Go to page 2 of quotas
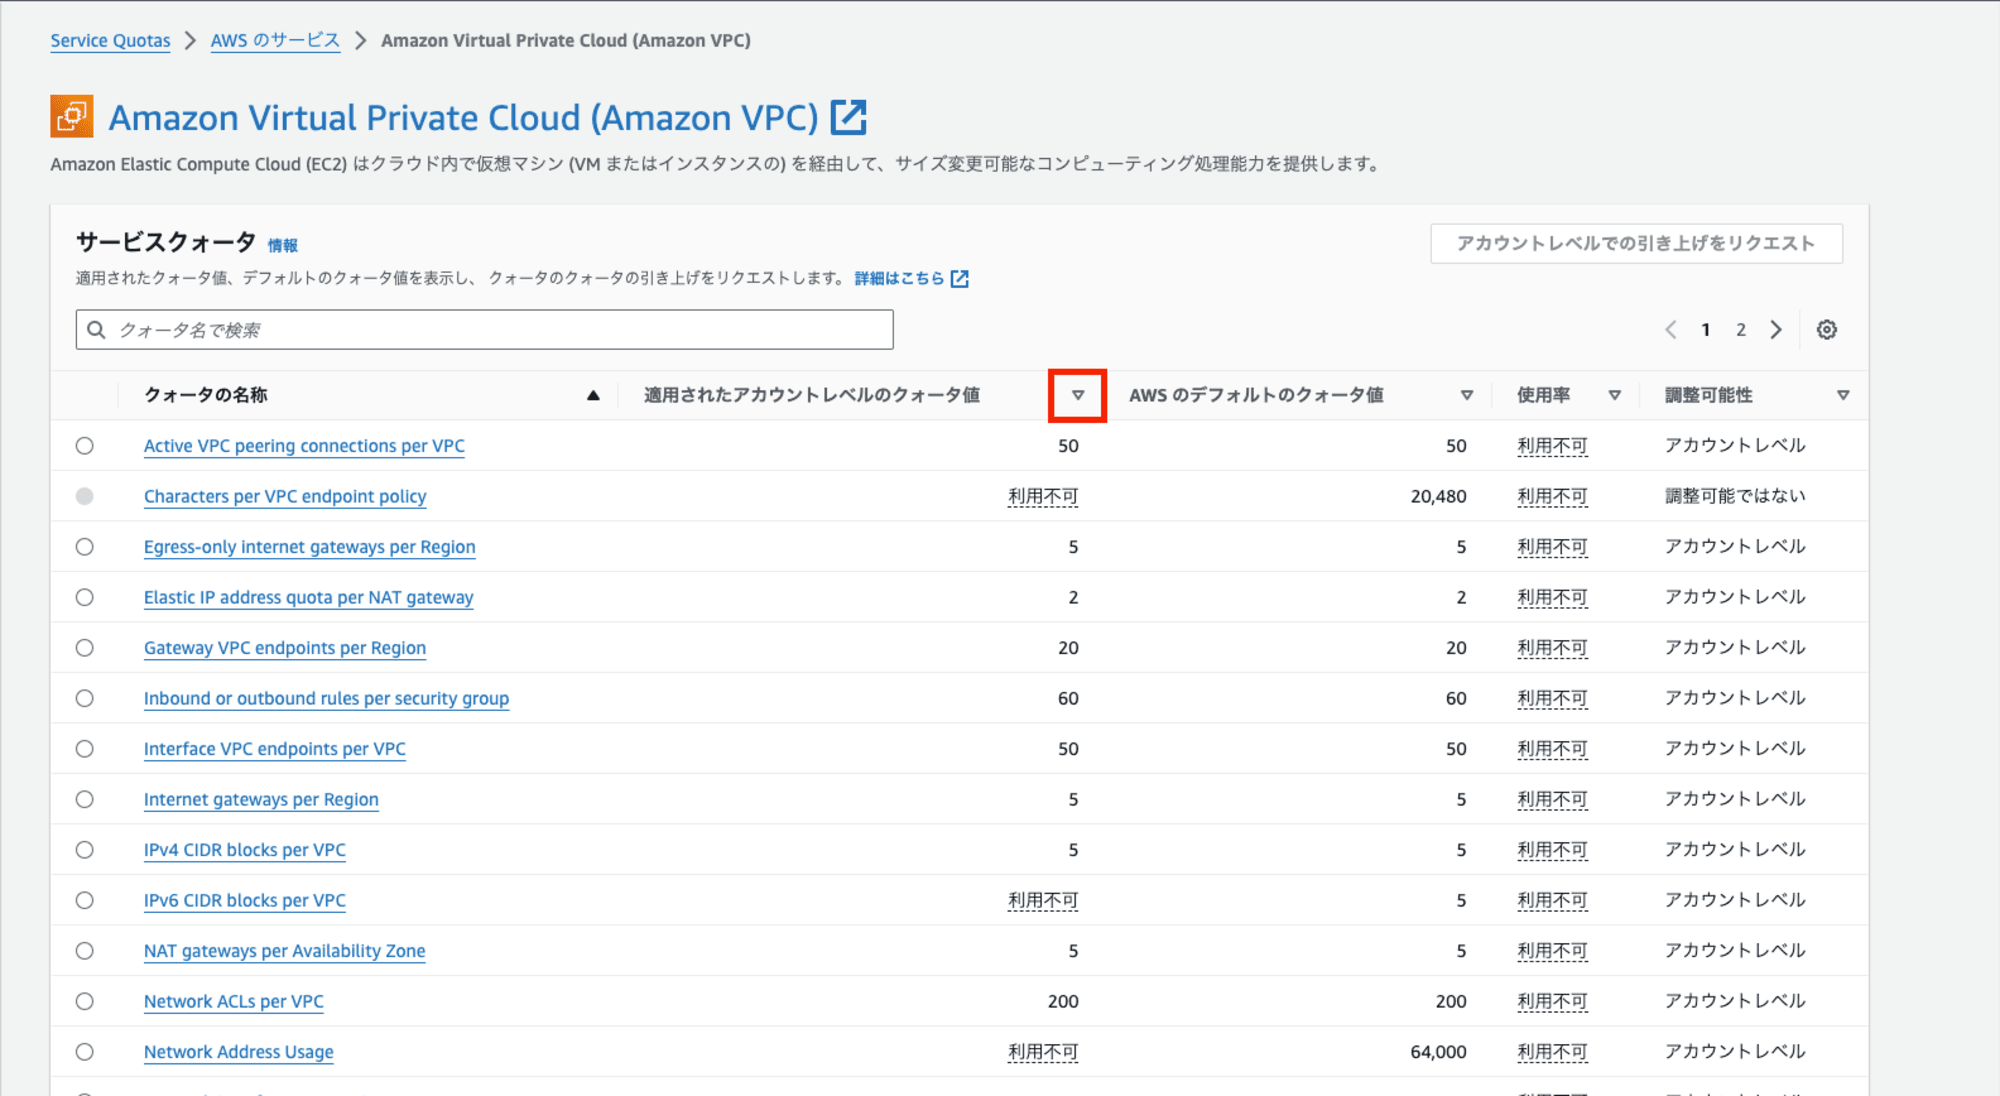Screen dimensions: 2000x1096 [1741, 330]
